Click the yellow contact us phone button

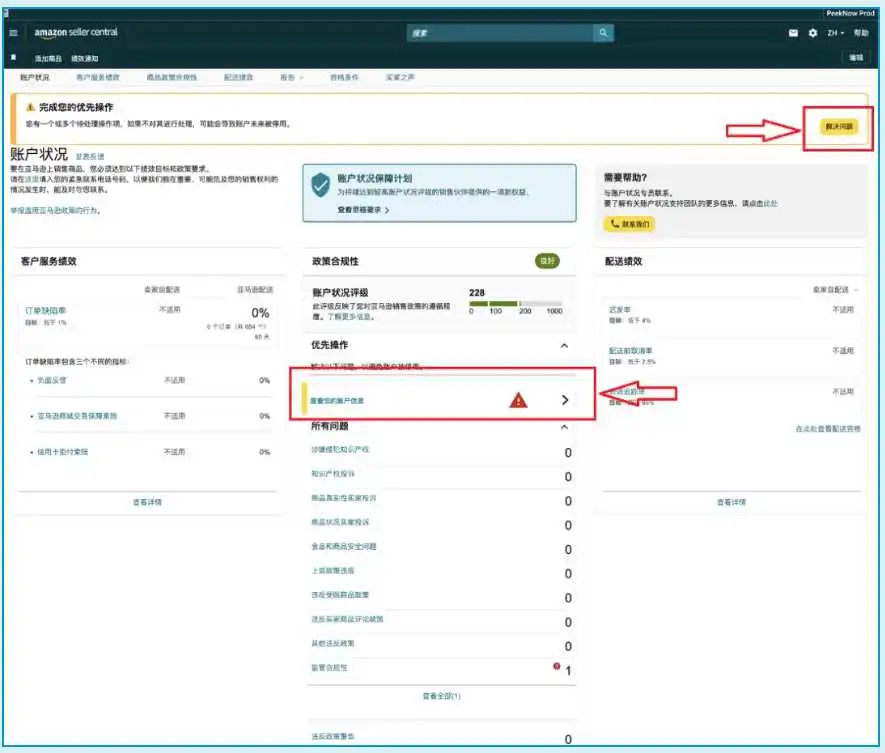point(629,224)
